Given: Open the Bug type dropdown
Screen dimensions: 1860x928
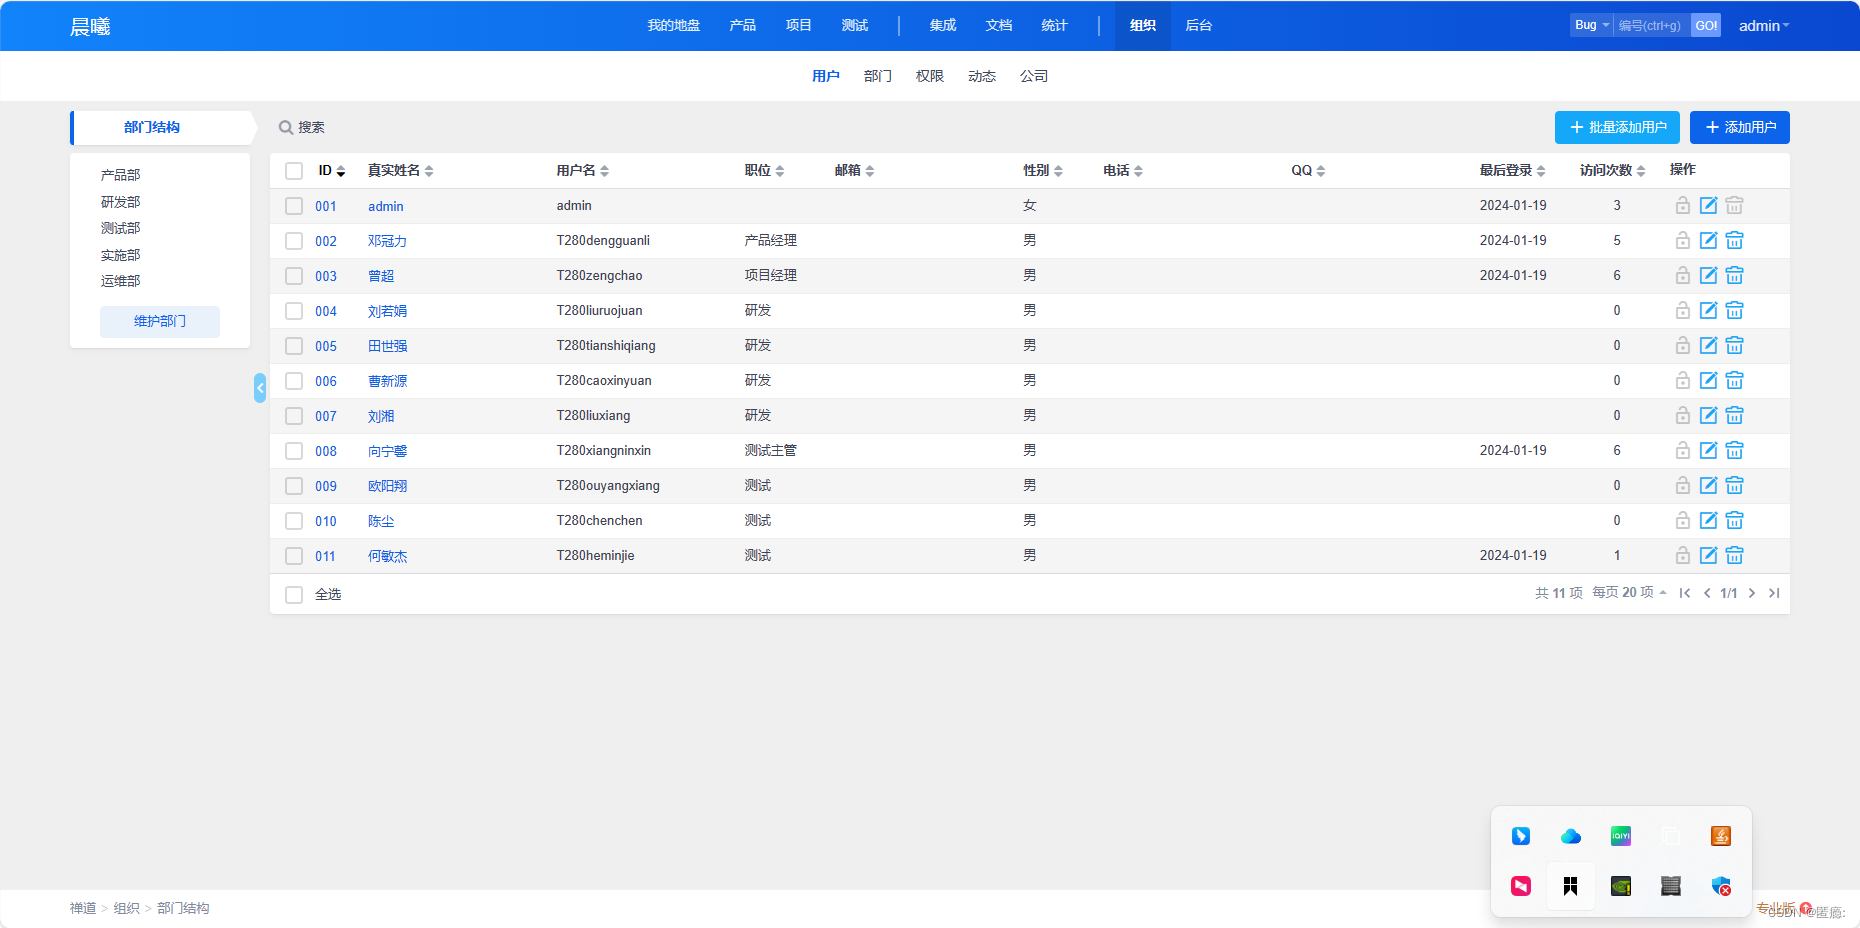Looking at the screenshot, I should (1591, 25).
